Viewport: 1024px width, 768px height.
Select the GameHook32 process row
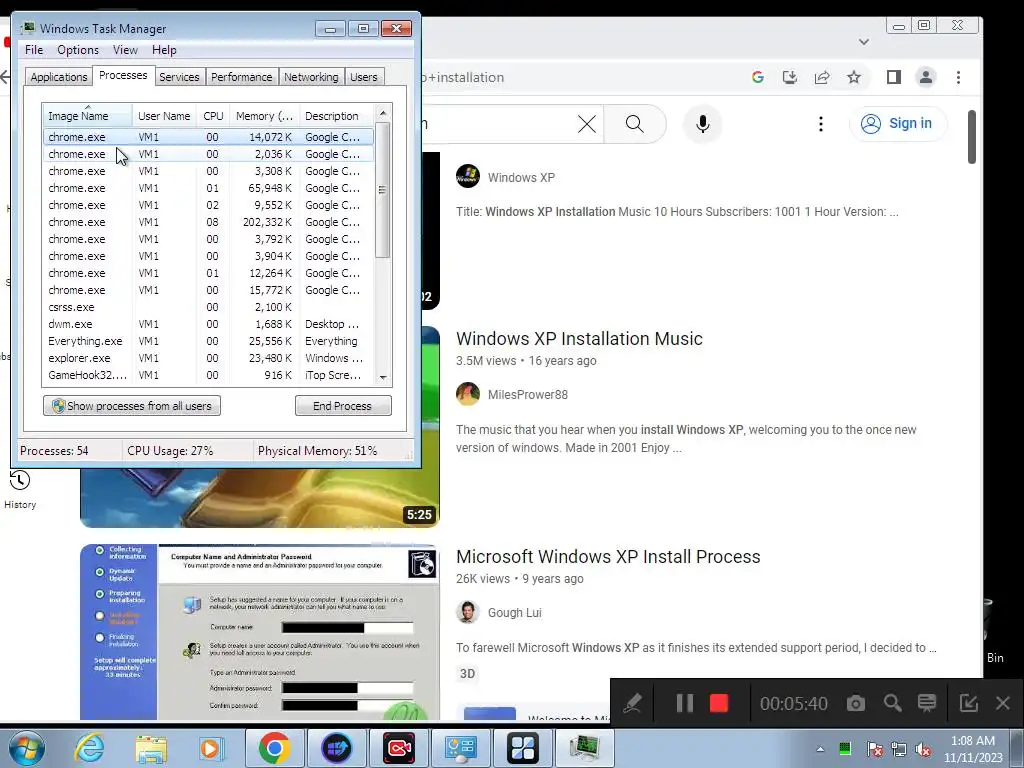point(208,375)
